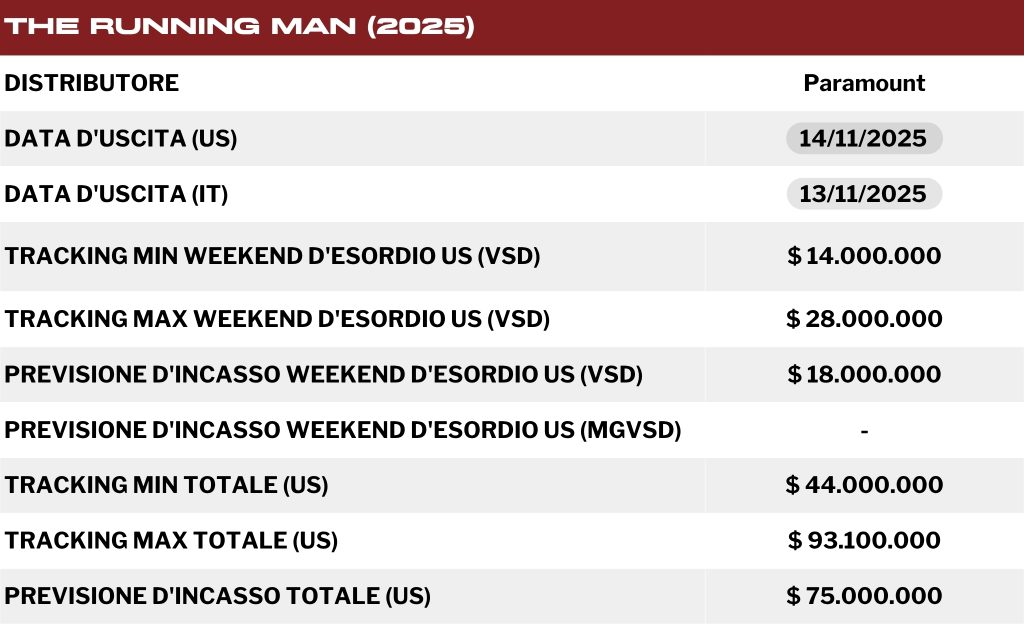Select the Paramount distributor value
This screenshot has width=1024, height=624.
pyautogui.click(x=864, y=83)
